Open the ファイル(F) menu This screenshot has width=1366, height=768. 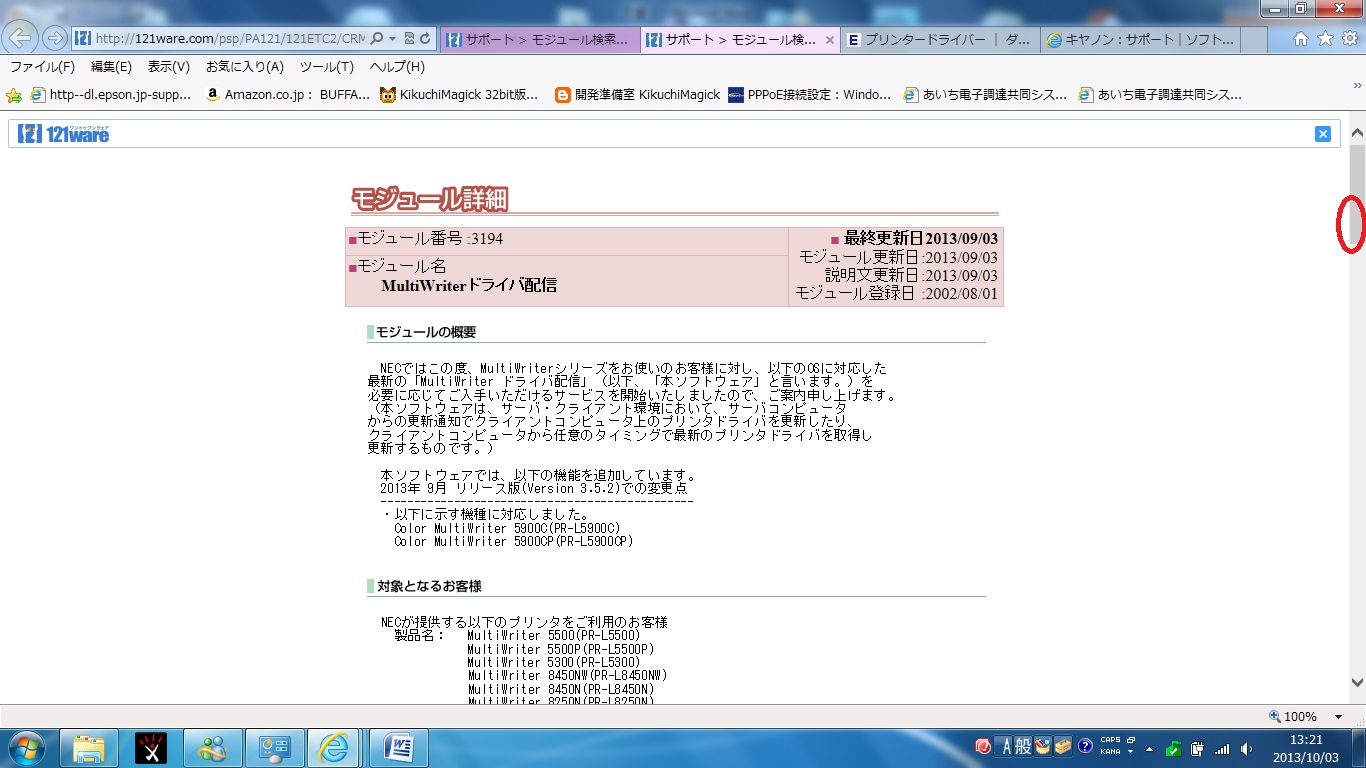pyautogui.click(x=42, y=67)
